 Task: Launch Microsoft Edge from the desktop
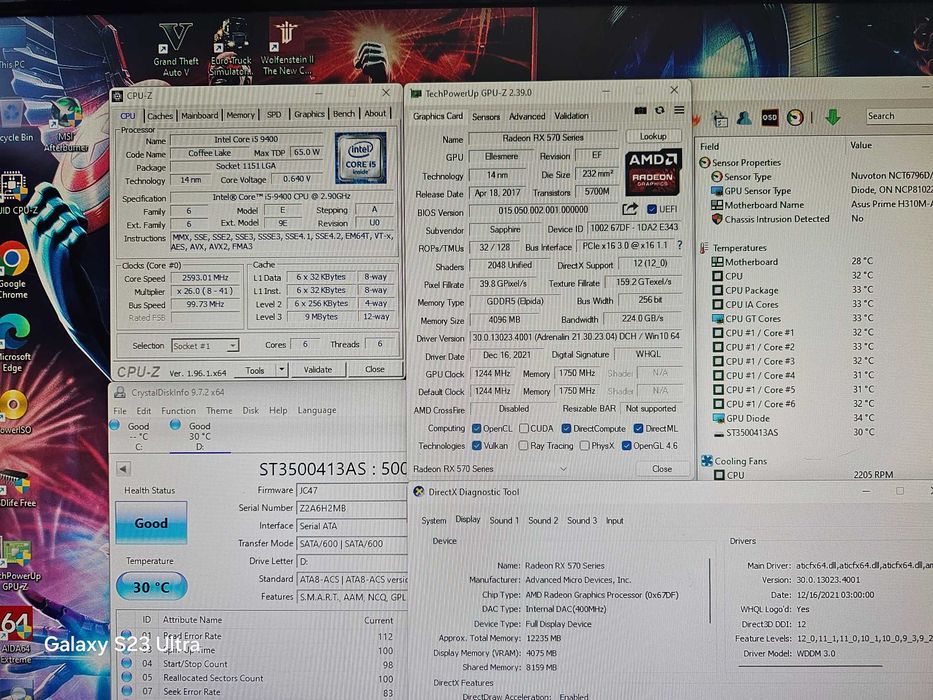tap(14, 343)
